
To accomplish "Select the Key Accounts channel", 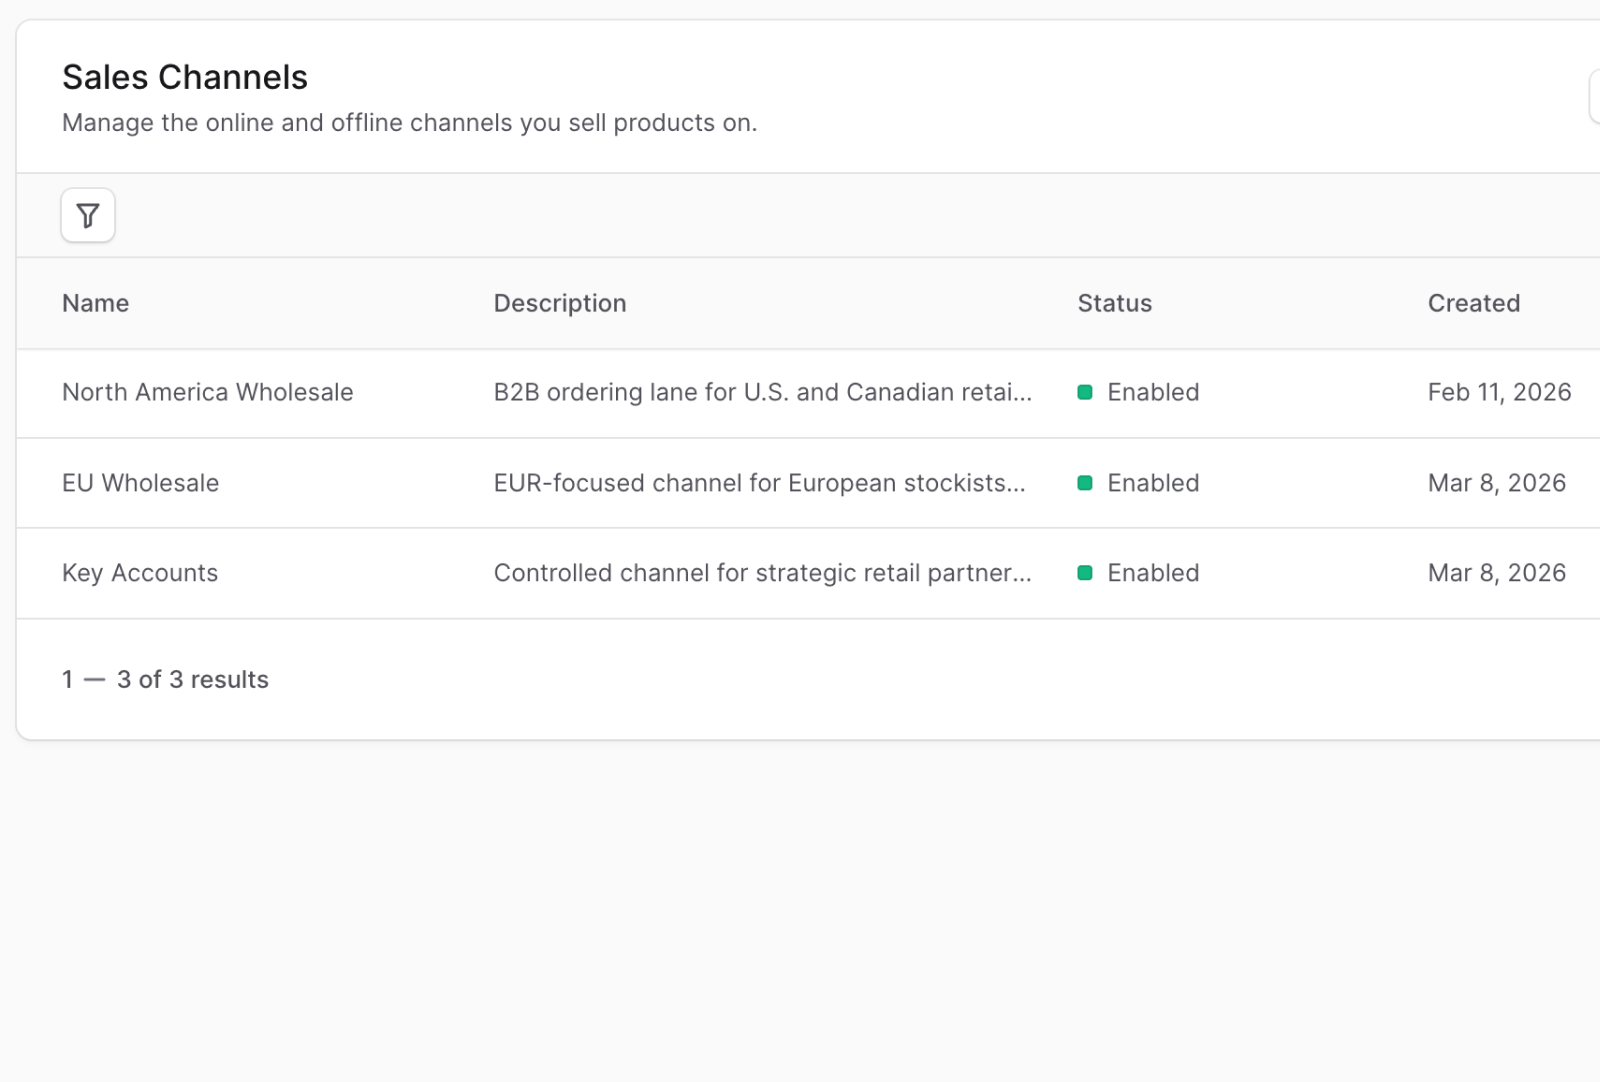I will pyautogui.click(x=140, y=573).
